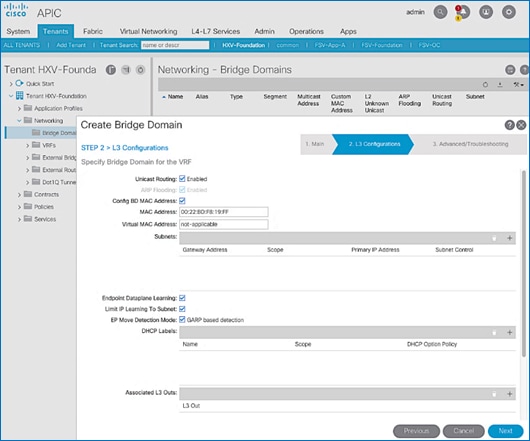Click the Quick Start icon in tree
Image resolution: width=530 pixels, height=441 pixels.
point(20,83)
